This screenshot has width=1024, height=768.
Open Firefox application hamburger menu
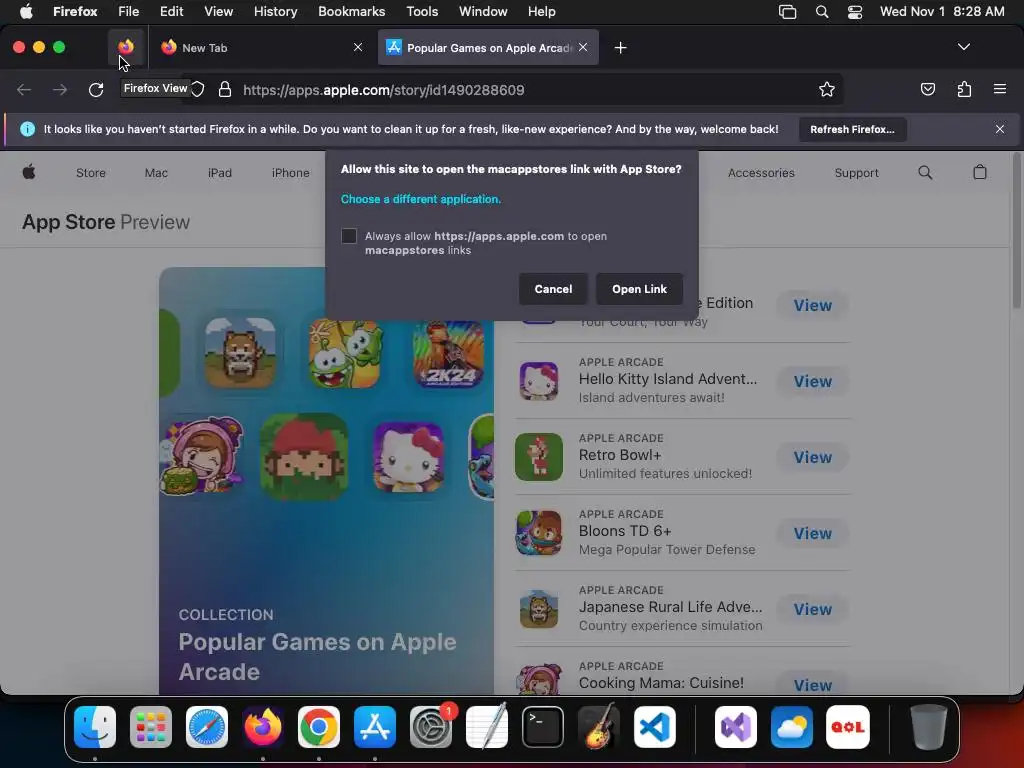click(x=999, y=89)
